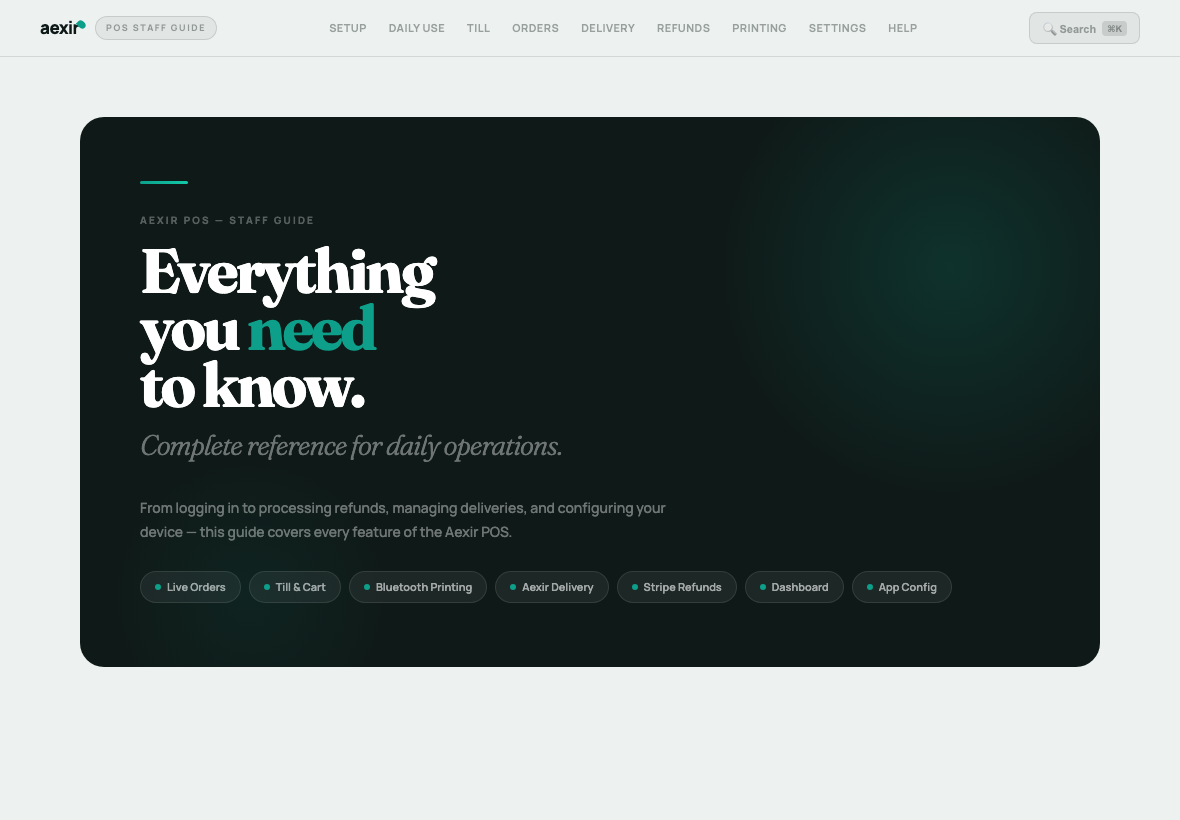Image resolution: width=1180 pixels, height=820 pixels.
Task: Open the POS Staff Guide badge
Action: (x=156, y=28)
